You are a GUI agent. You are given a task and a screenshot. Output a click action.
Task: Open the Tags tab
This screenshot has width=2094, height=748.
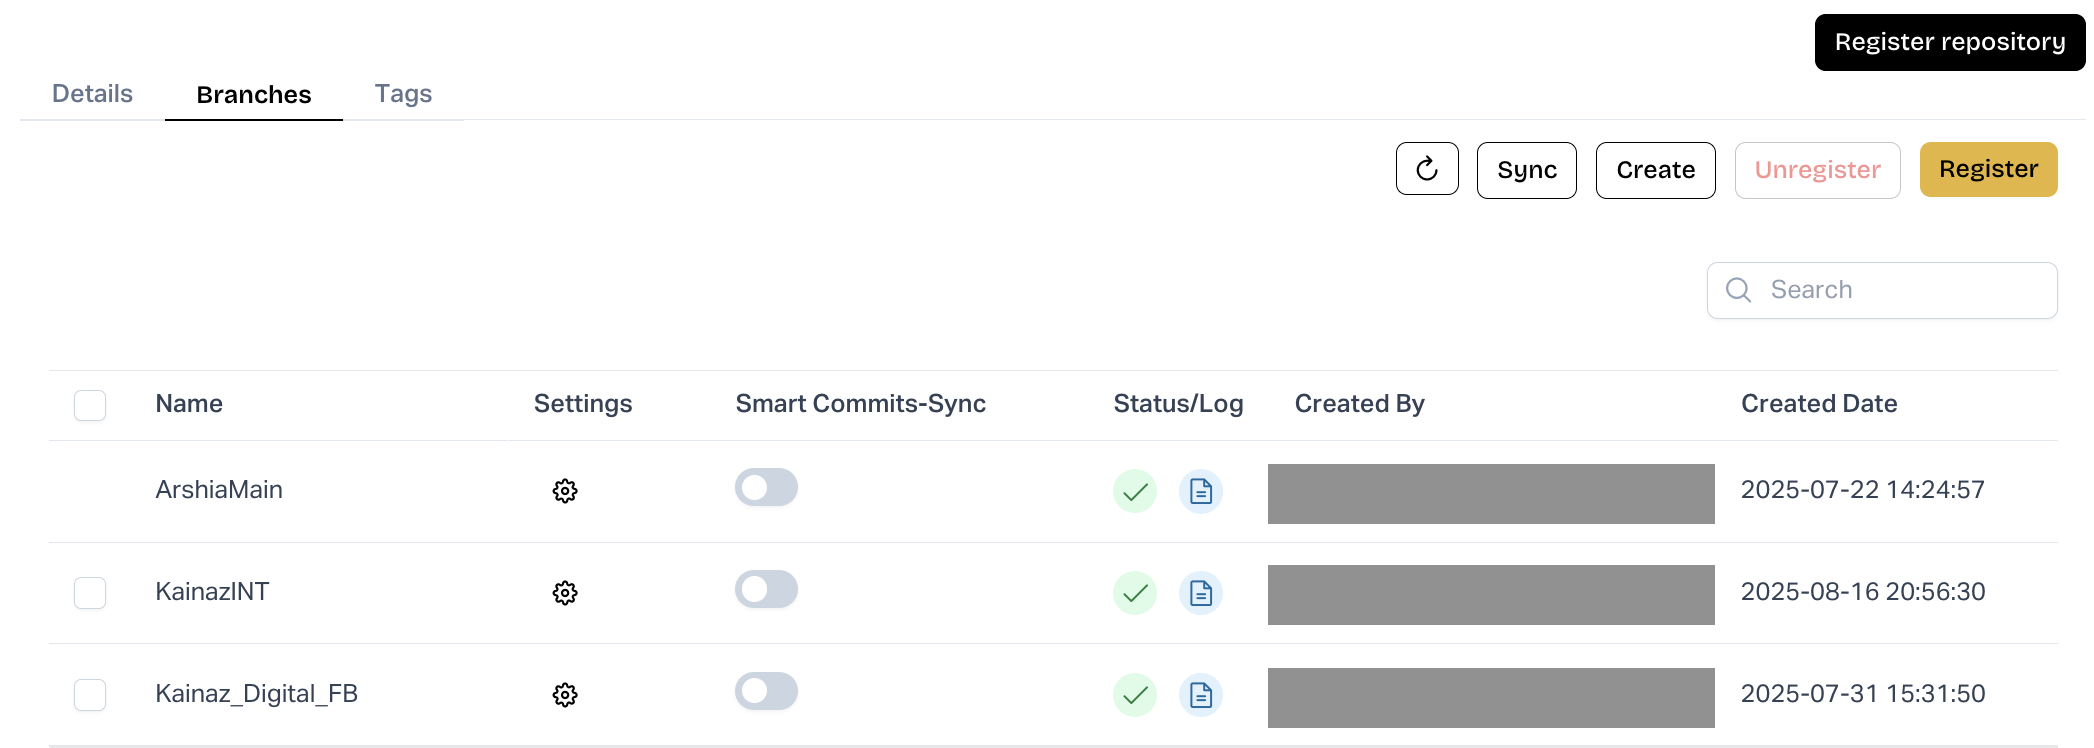(x=403, y=94)
